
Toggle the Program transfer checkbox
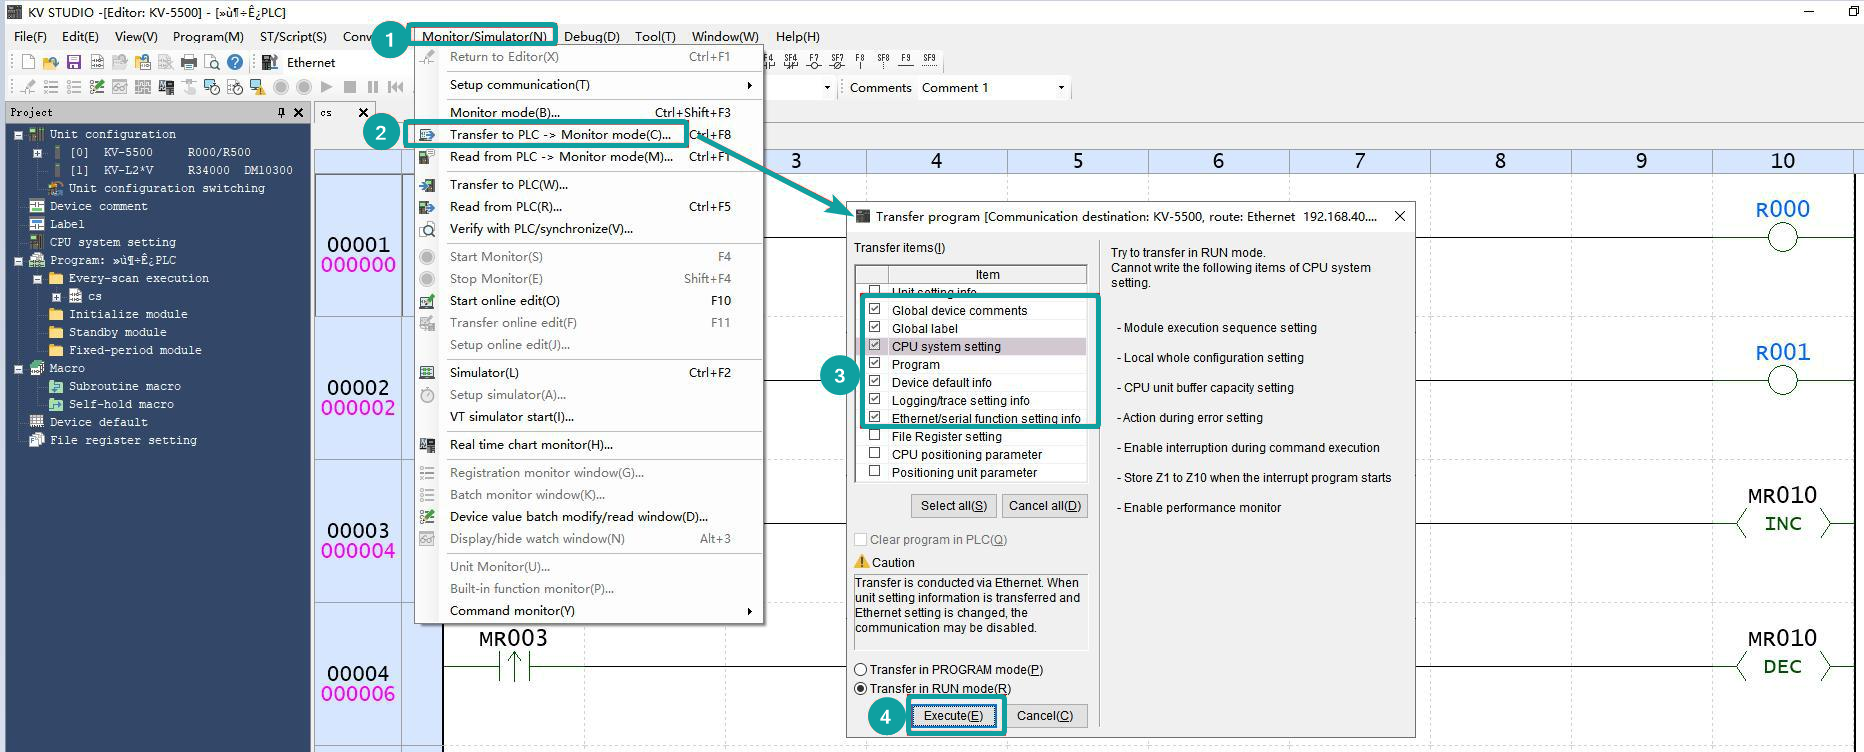click(x=875, y=364)
